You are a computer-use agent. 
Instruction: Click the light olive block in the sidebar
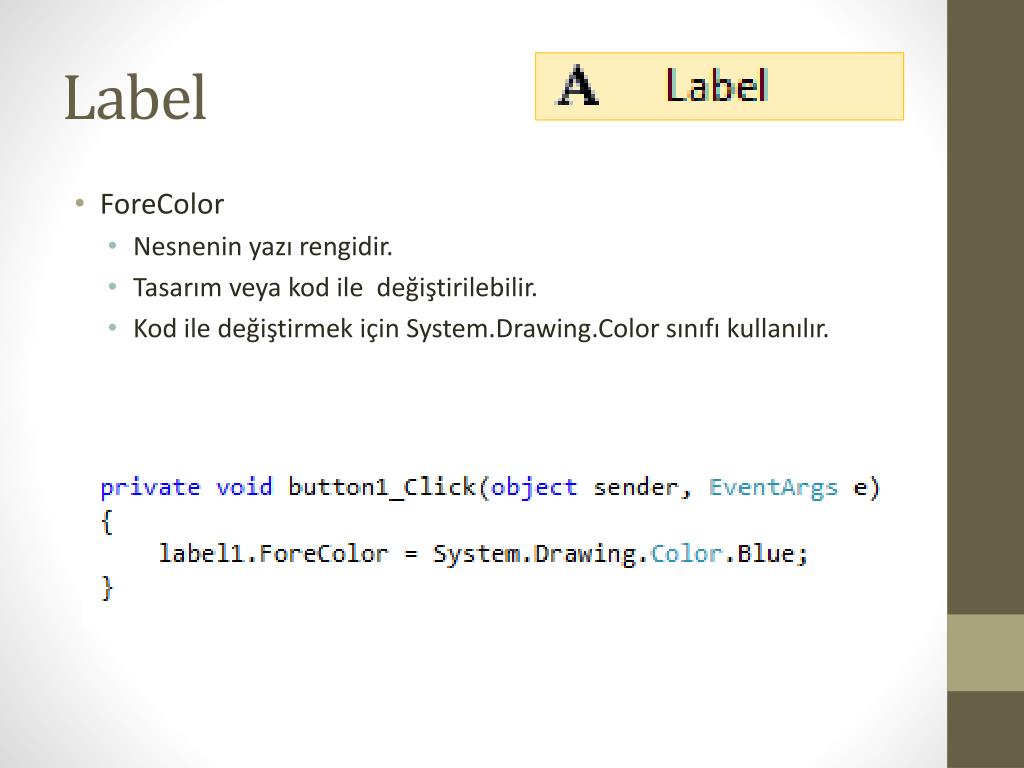click(x=985, y=652)
